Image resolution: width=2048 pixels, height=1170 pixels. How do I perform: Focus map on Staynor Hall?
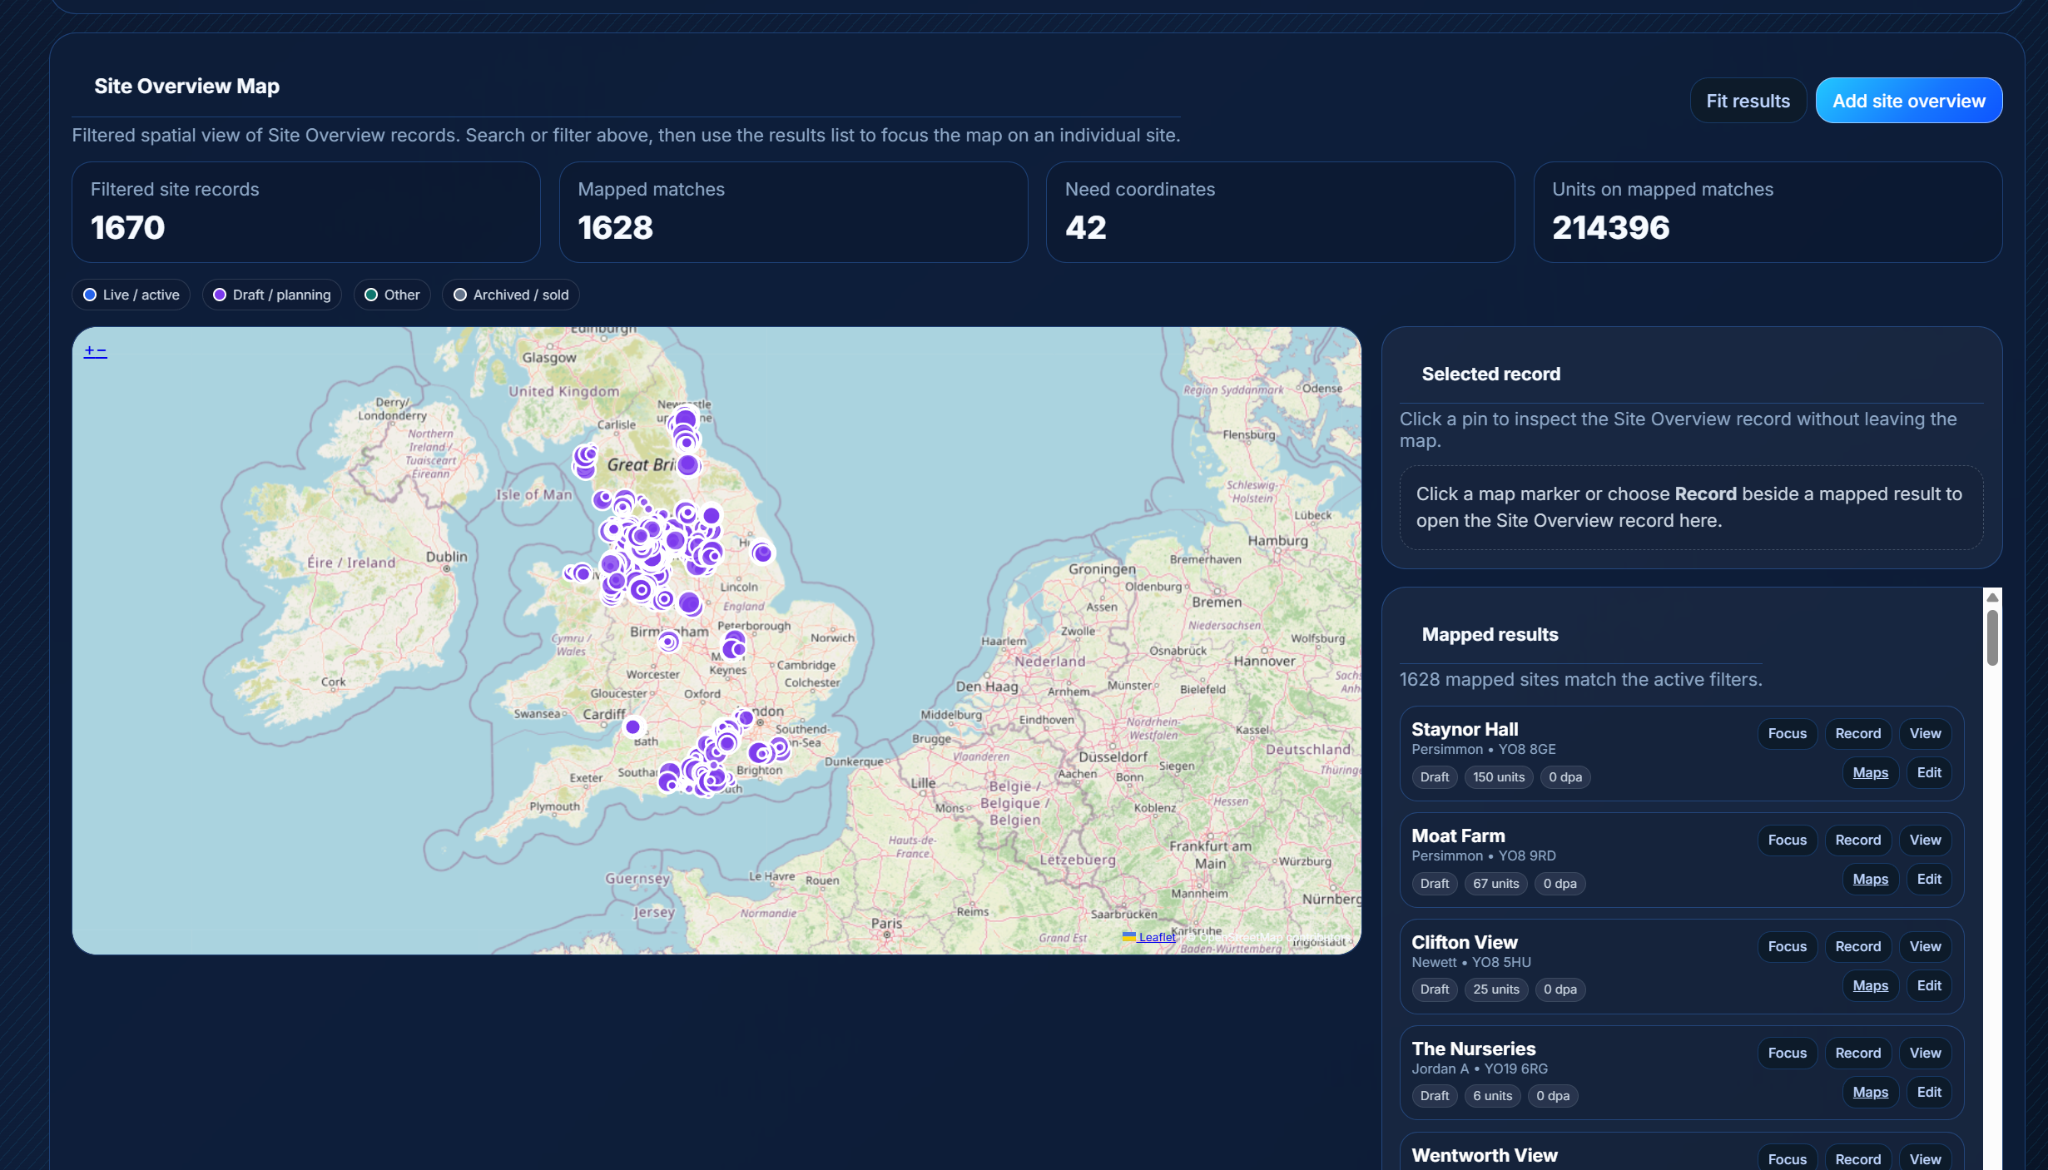[1787, 734]
